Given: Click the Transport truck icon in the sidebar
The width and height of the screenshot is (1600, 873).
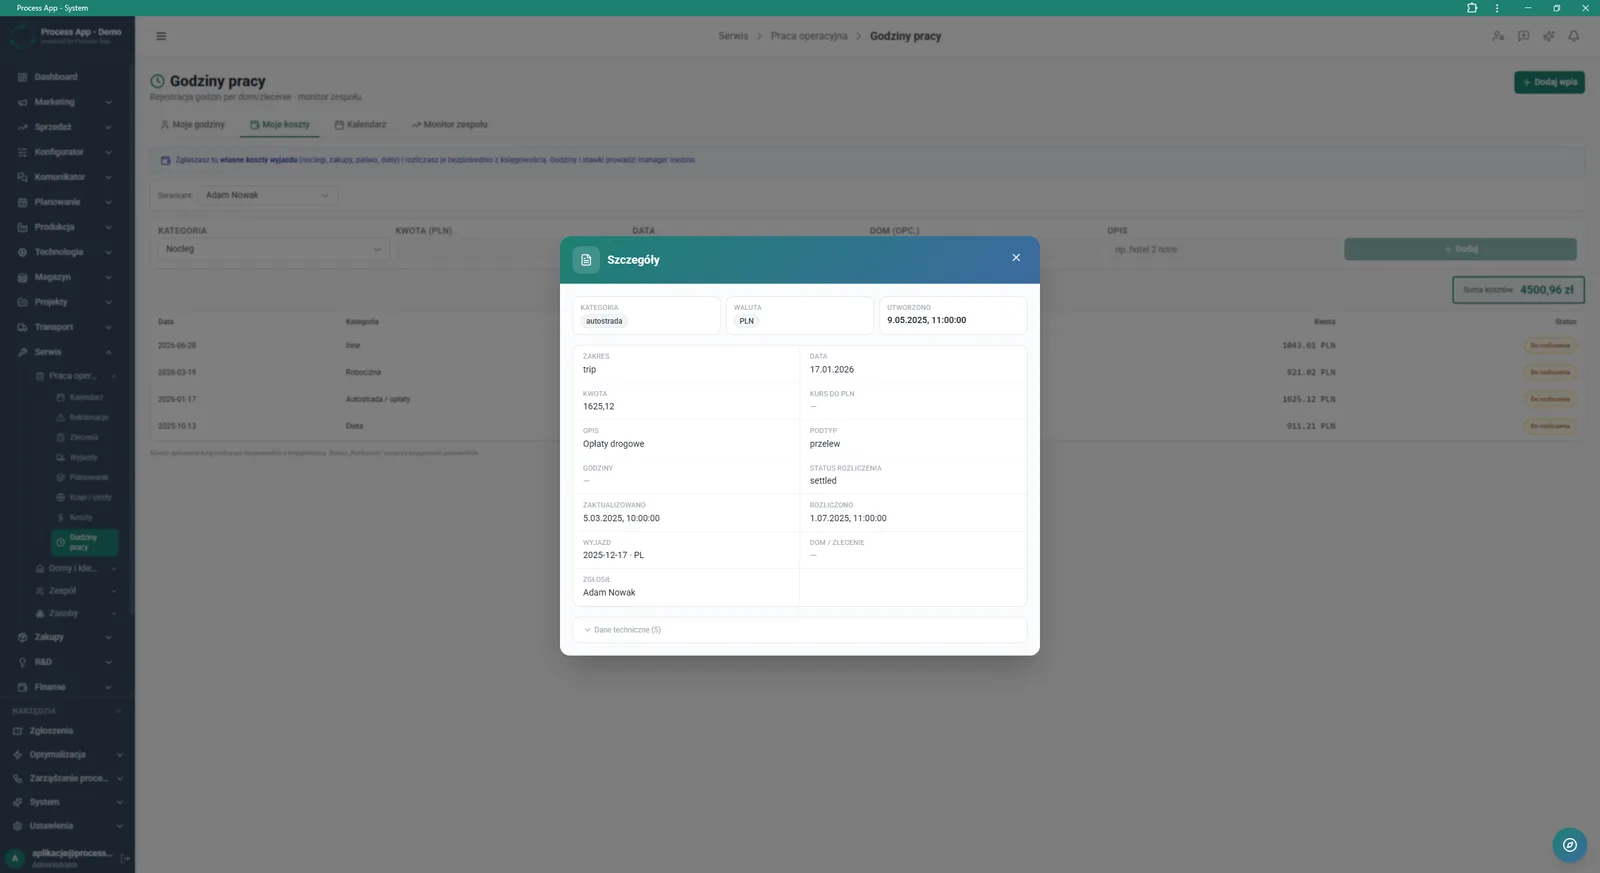Looking at the screenshot, I should point(22,327).
